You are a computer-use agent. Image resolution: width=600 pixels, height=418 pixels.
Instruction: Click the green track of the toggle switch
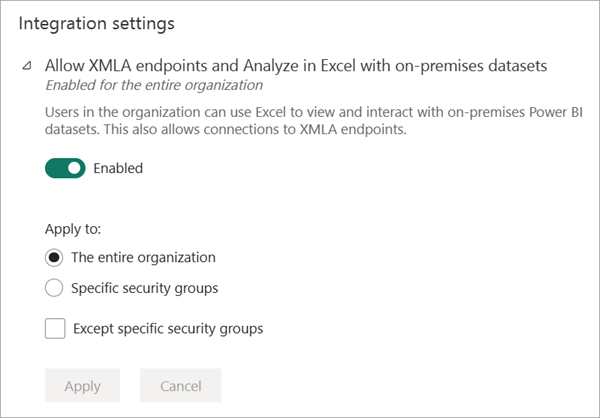(57, 168)
